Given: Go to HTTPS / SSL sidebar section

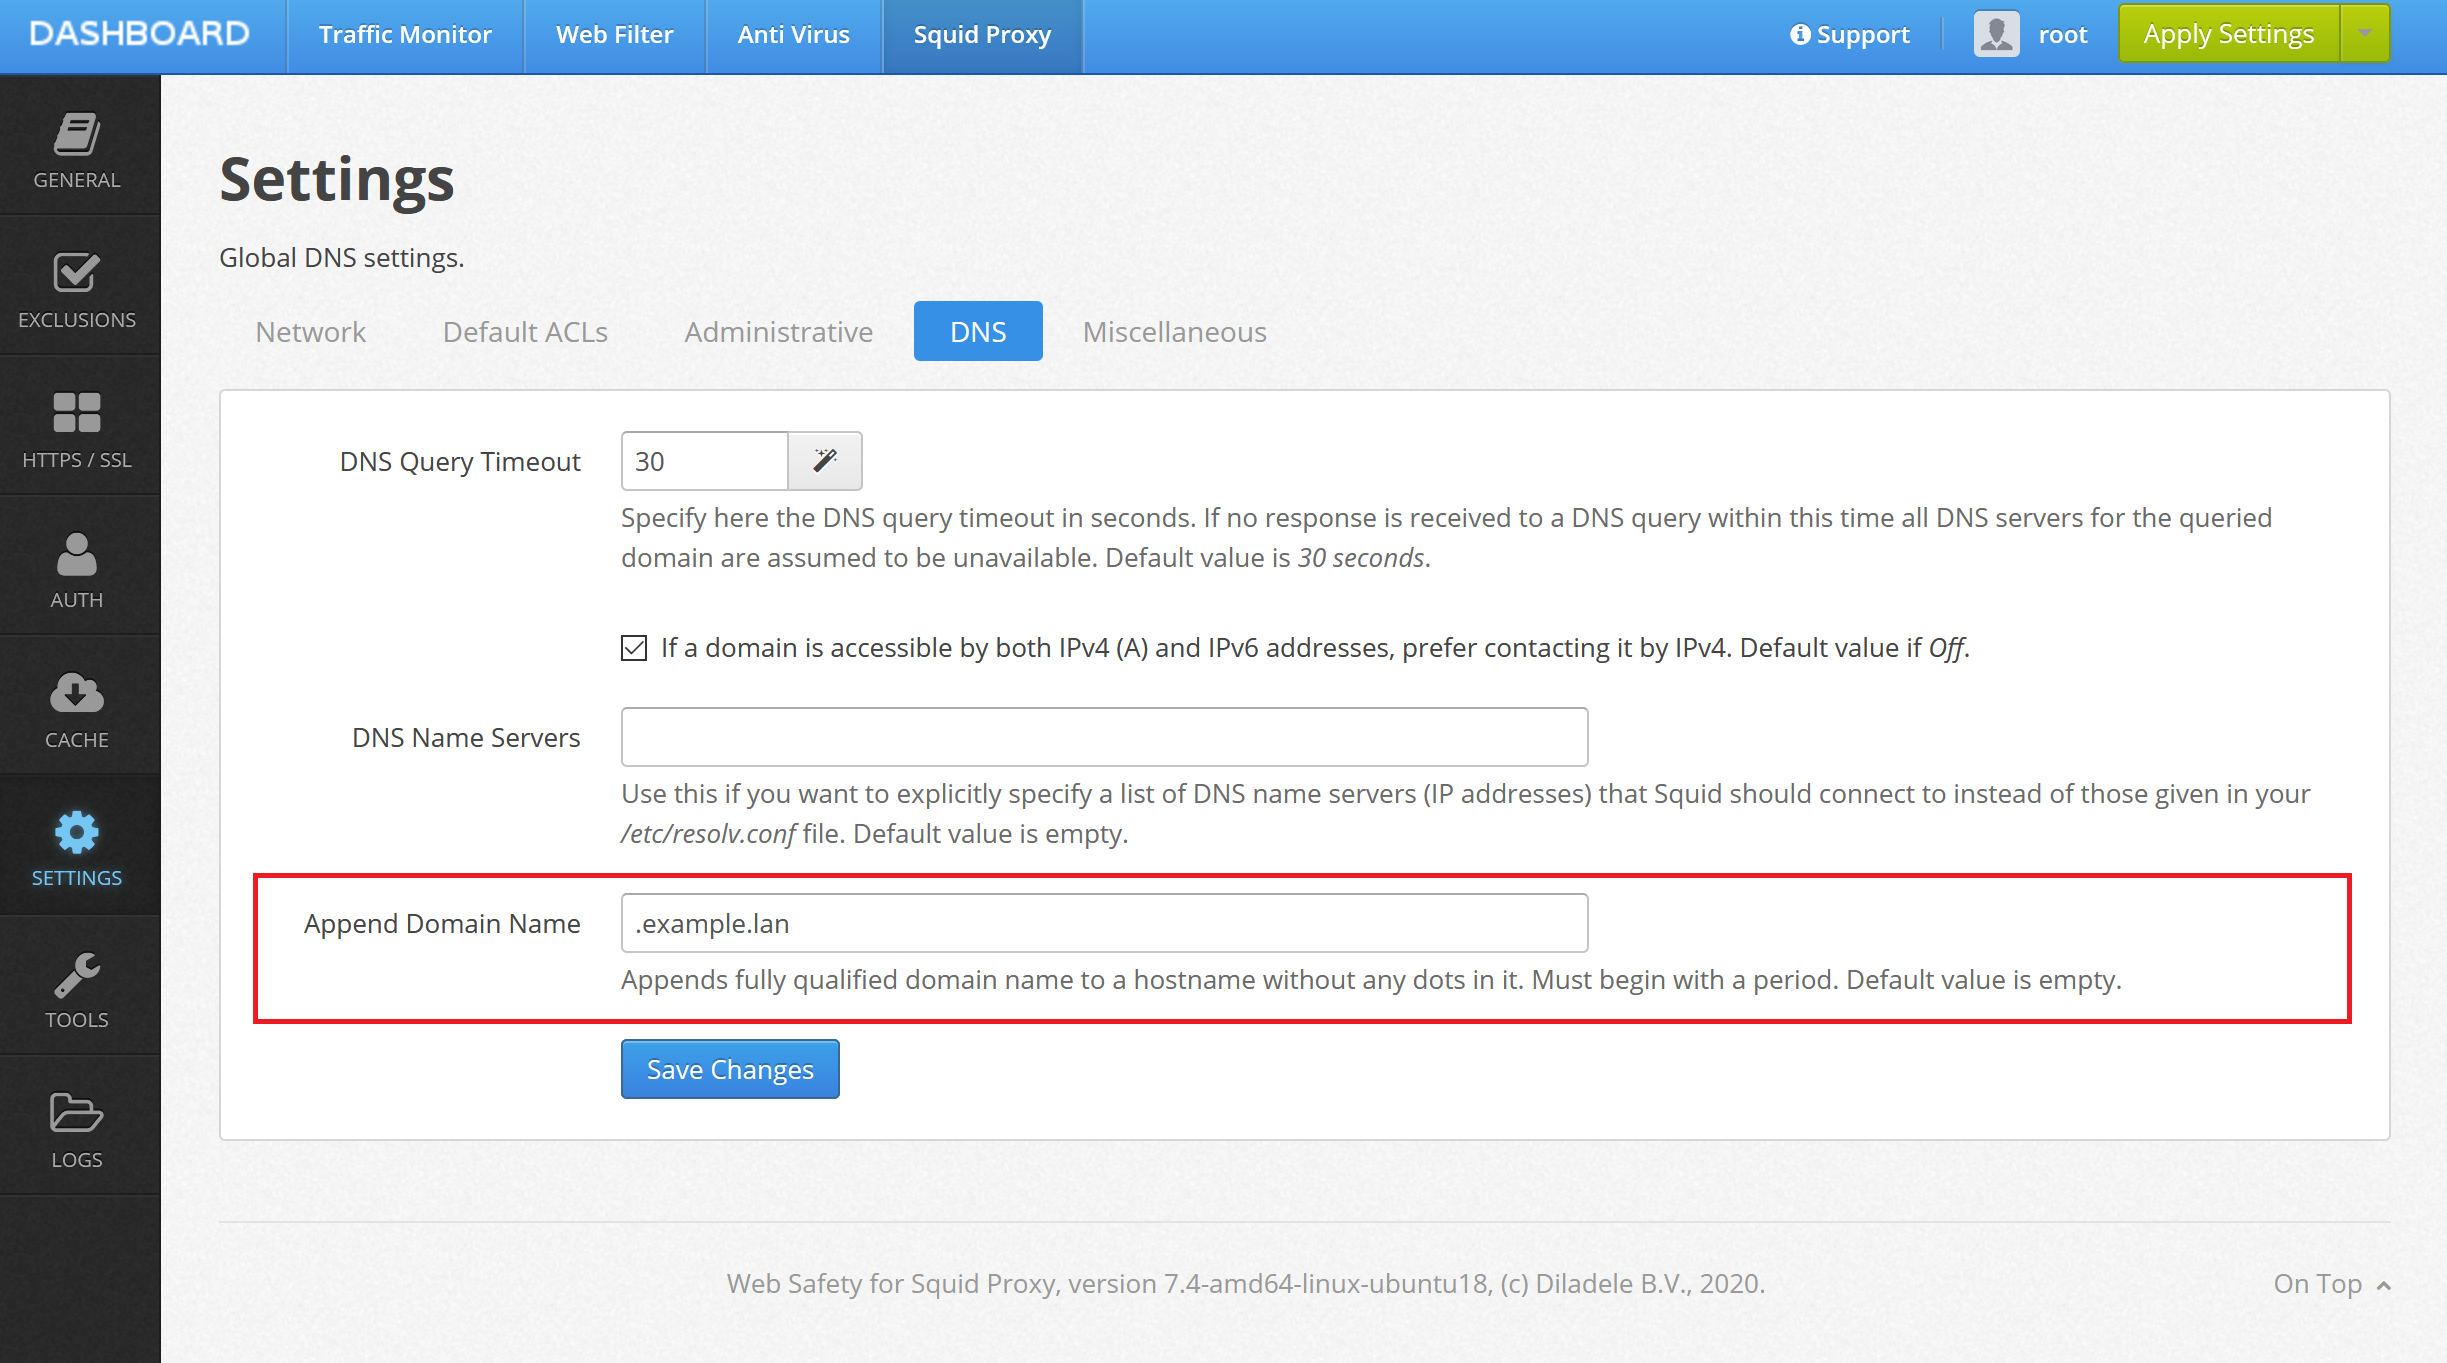Looking at the screenshot, I should pyautogui.click(x=77, y=430).
